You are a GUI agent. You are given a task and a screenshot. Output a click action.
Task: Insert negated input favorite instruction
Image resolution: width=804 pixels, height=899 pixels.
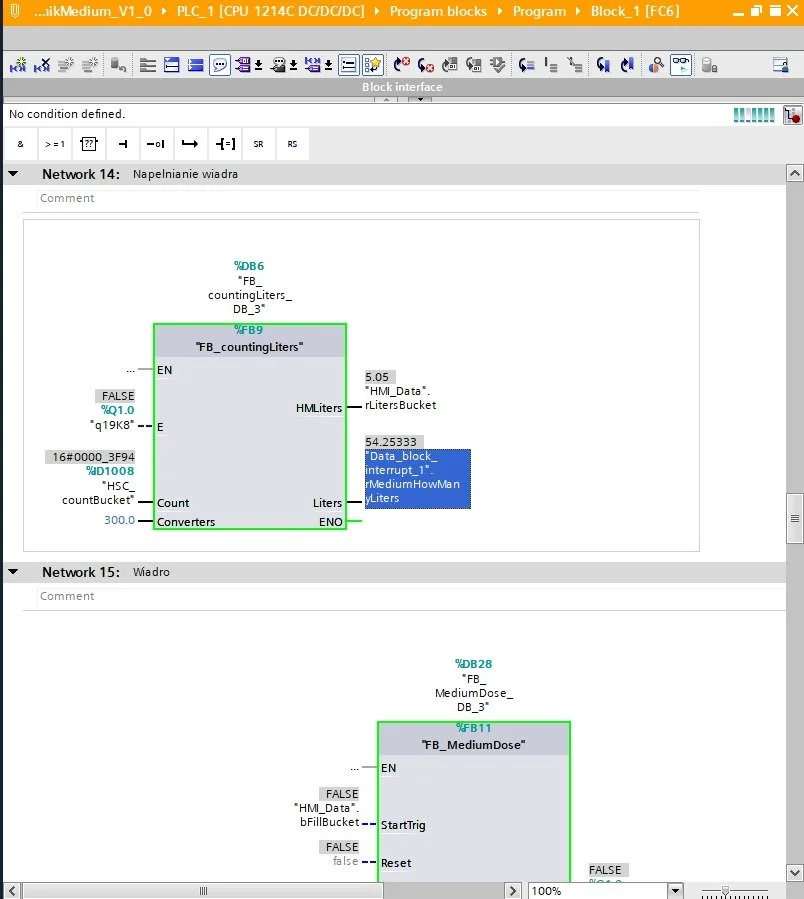pyautogui.click(x=156, y=144)
